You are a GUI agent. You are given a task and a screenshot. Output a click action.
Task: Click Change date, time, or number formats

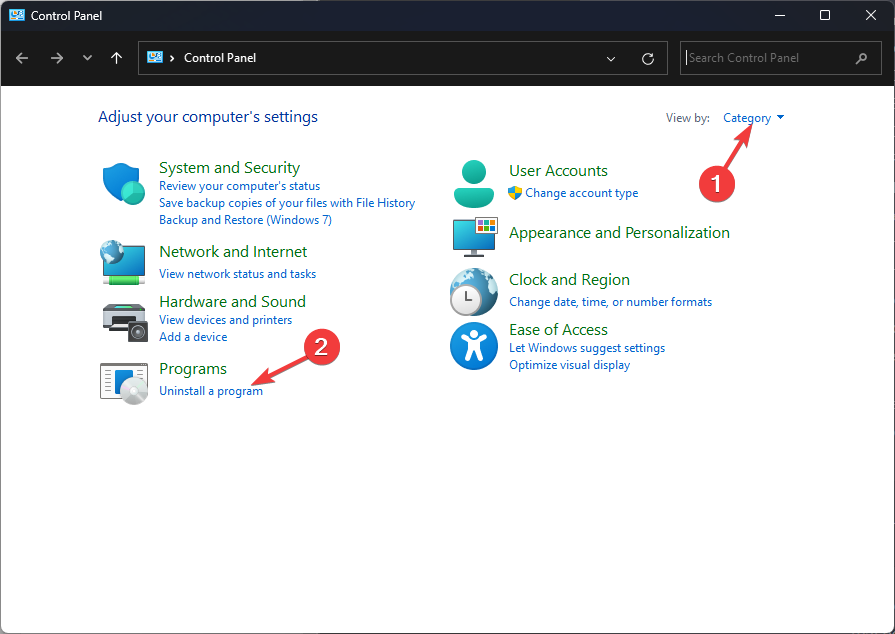click(611, 302)
